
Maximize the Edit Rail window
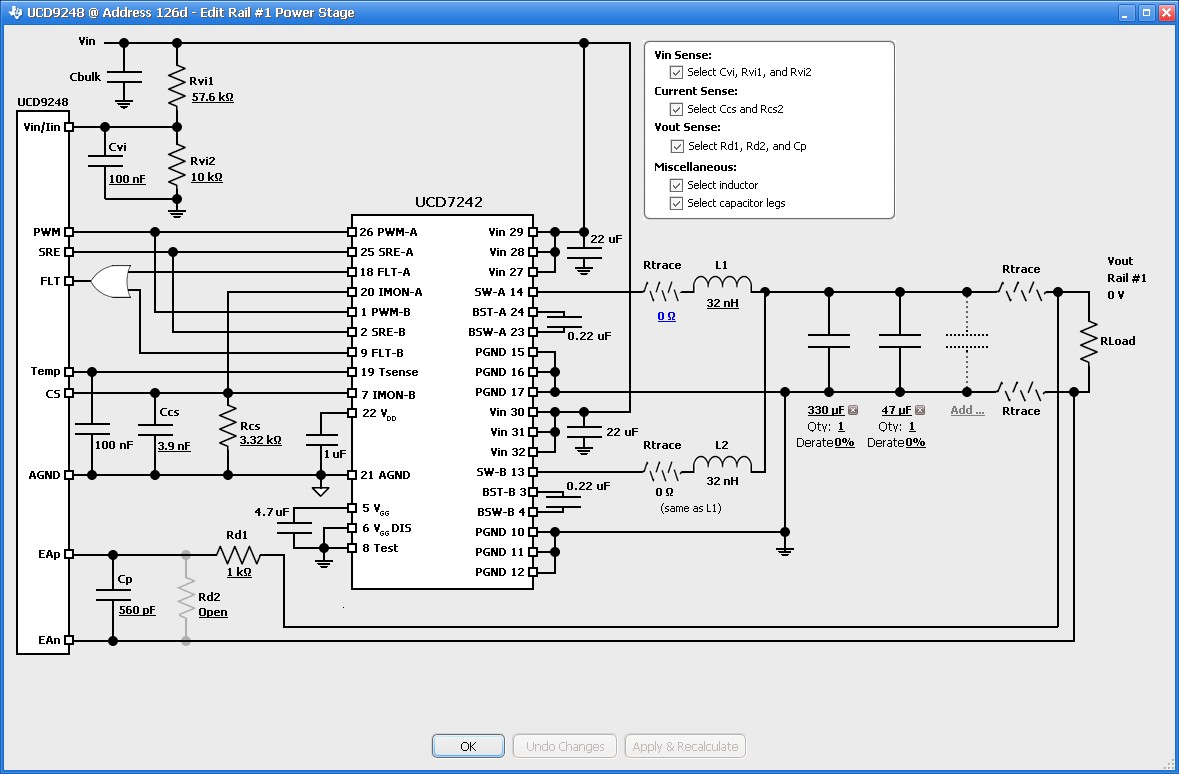1146,12
